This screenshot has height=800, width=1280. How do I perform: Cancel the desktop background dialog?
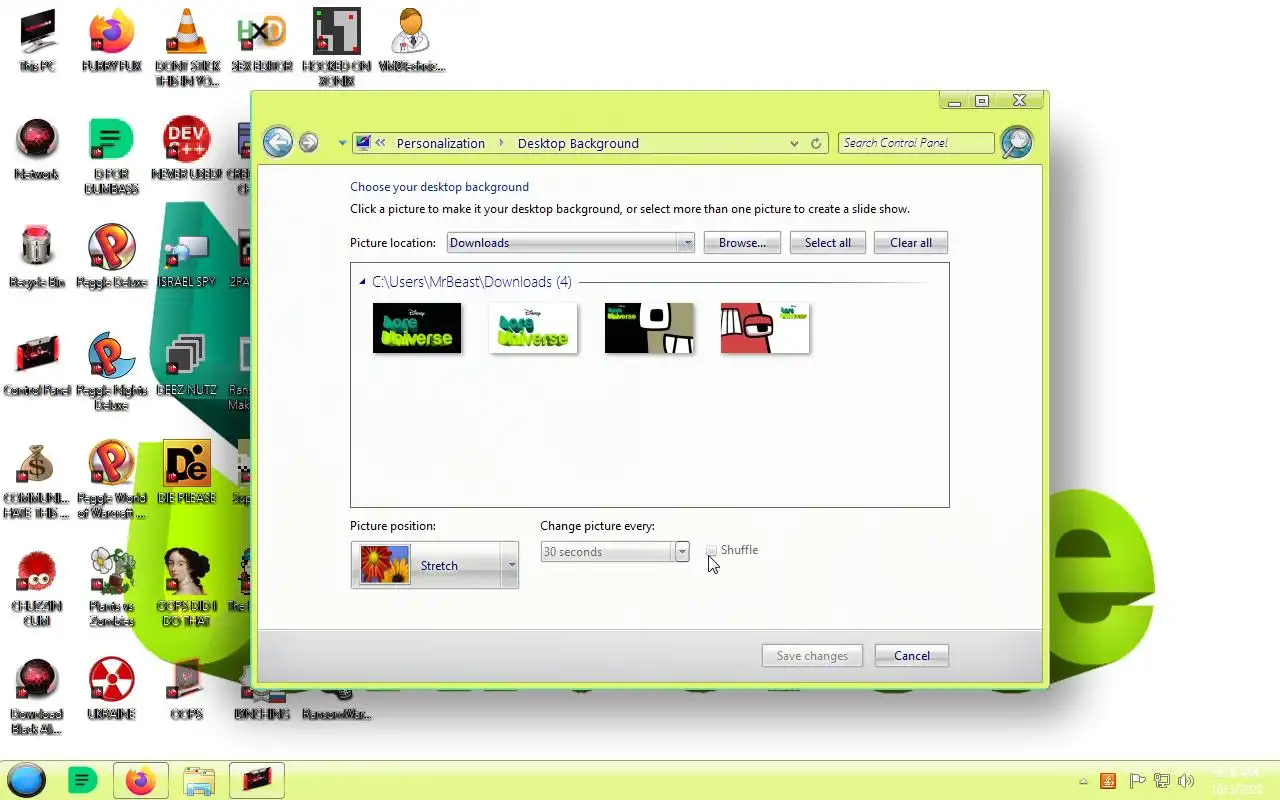click(x=912, y=656)
